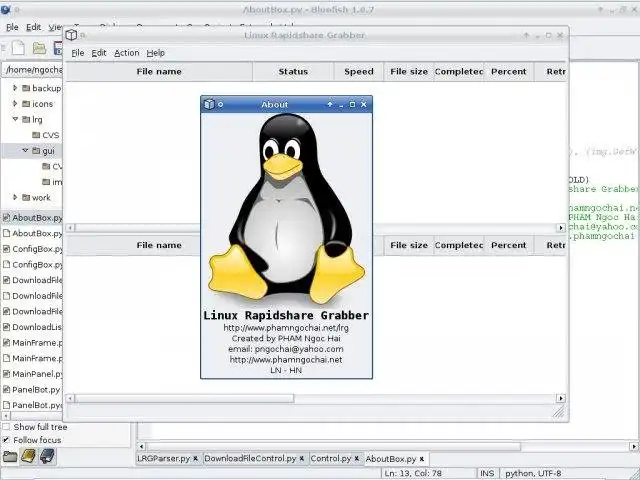Shade the About dialog with the up arrow
This screenshot has width=640, height=480.
coord(330,104)
